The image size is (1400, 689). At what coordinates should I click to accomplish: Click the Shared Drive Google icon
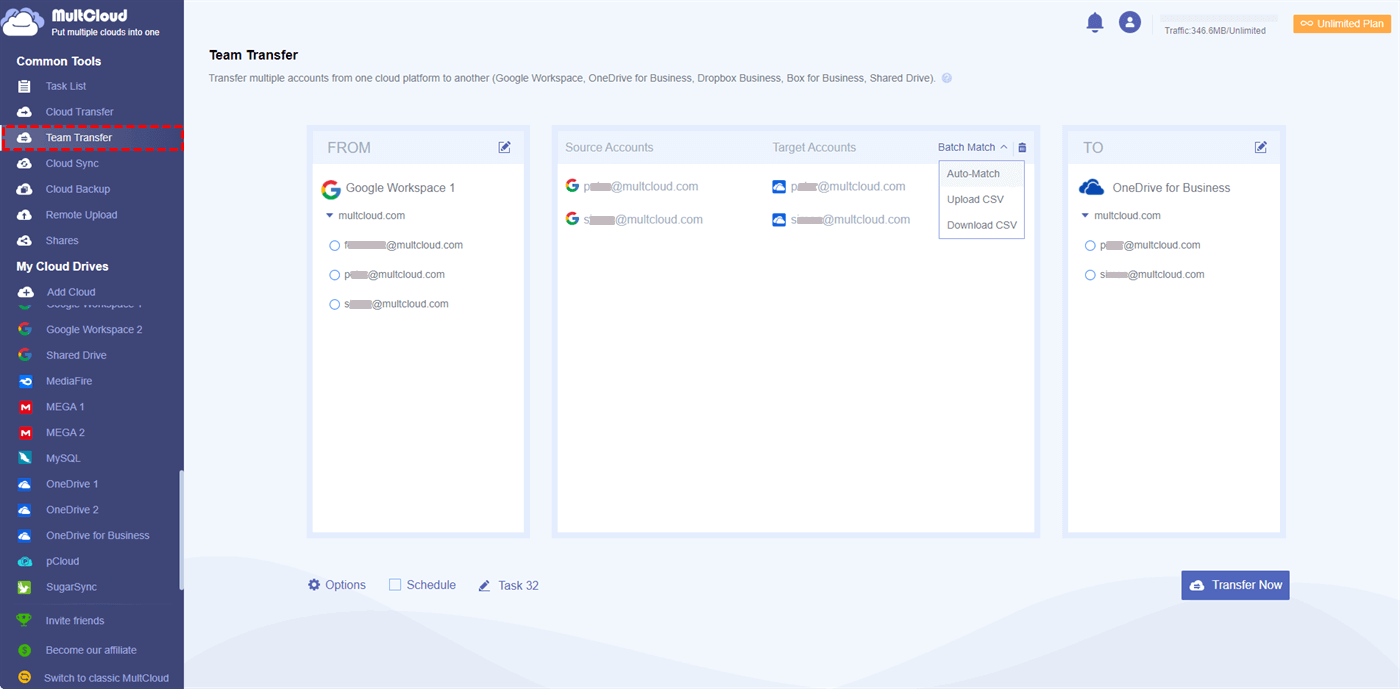point(25,355)
